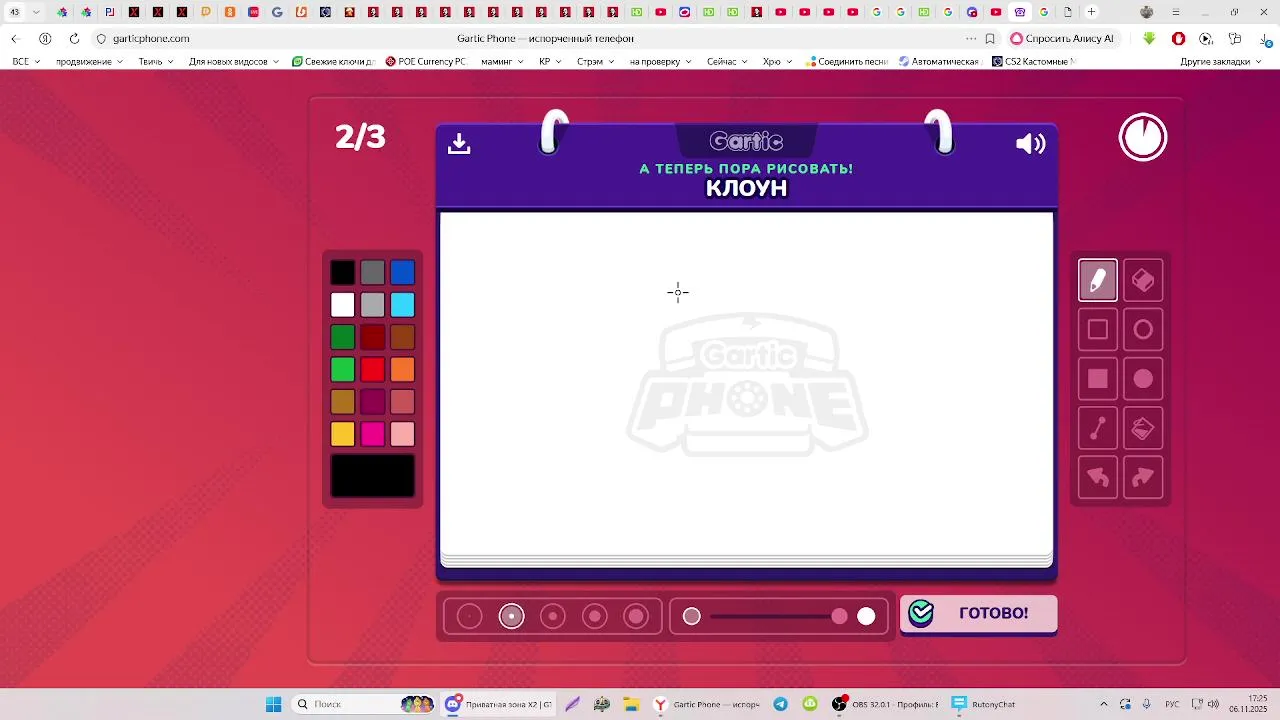Expand the Сейчас bookmarks folder
Viewport: 1280px width, 720px height.
(727, 61)
